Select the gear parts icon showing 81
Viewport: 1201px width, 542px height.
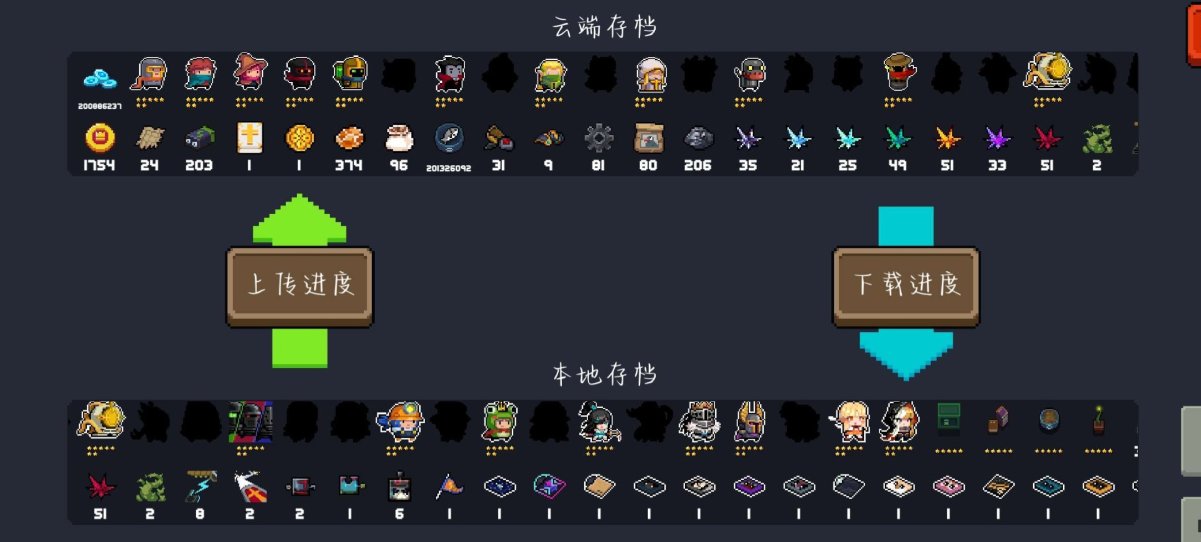pos(598,138)
